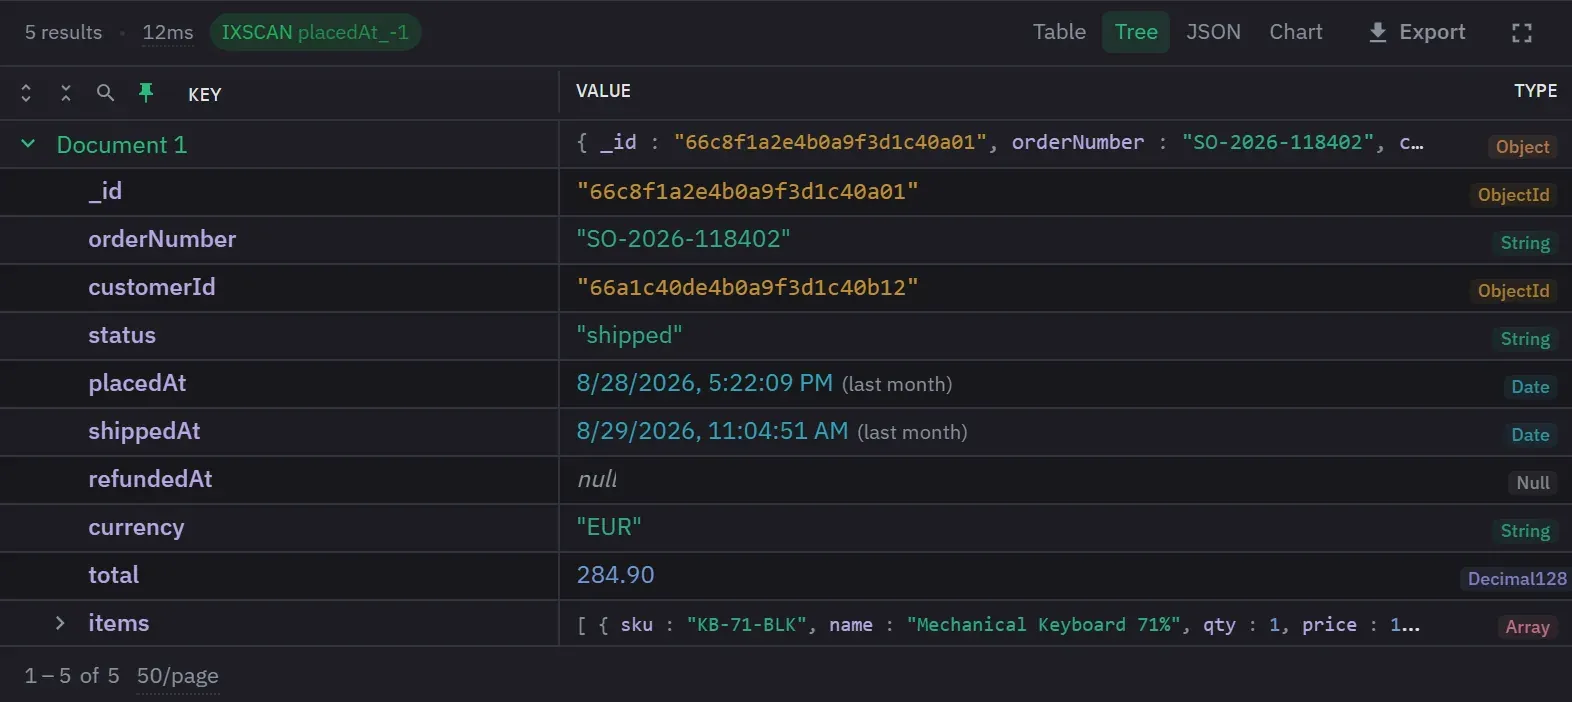Select the placedAt key
Image resolution: width=1572 pixels, height=702 pixels.
(137, 383)
